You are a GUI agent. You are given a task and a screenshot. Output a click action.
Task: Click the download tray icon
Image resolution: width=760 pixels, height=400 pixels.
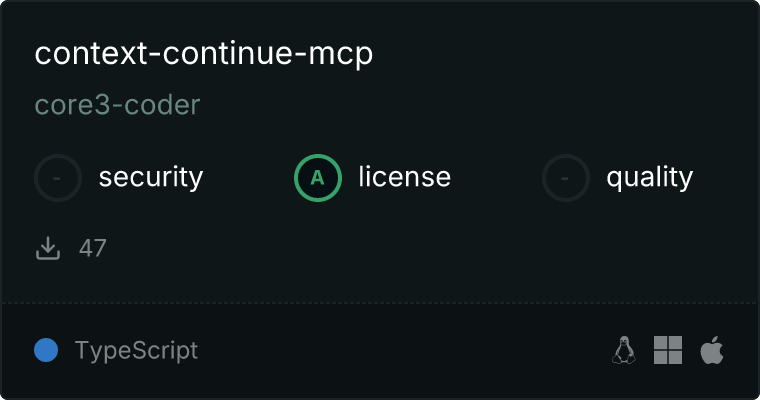(x=48, y=248)
